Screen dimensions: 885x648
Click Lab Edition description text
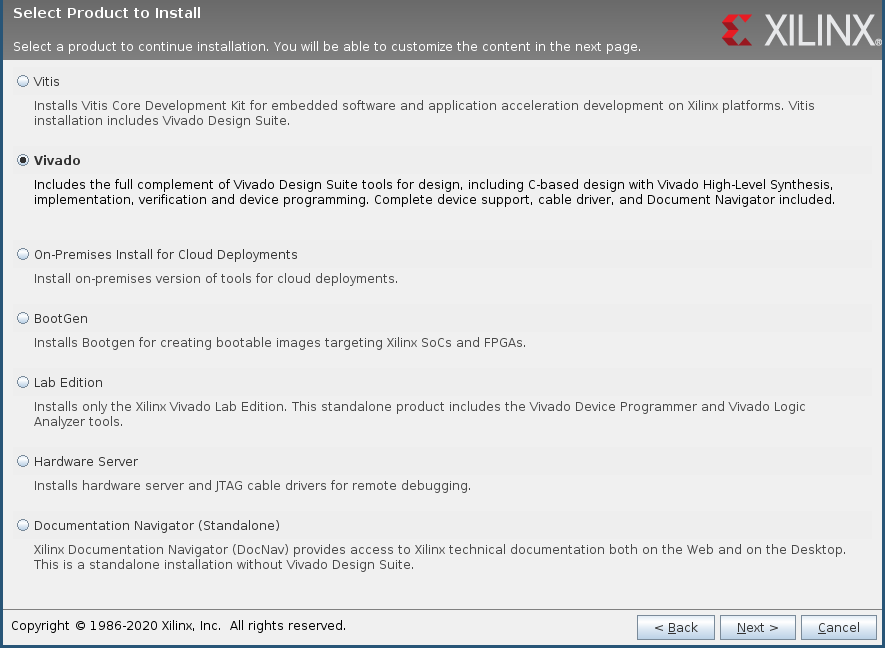click(x=419, y=414)
